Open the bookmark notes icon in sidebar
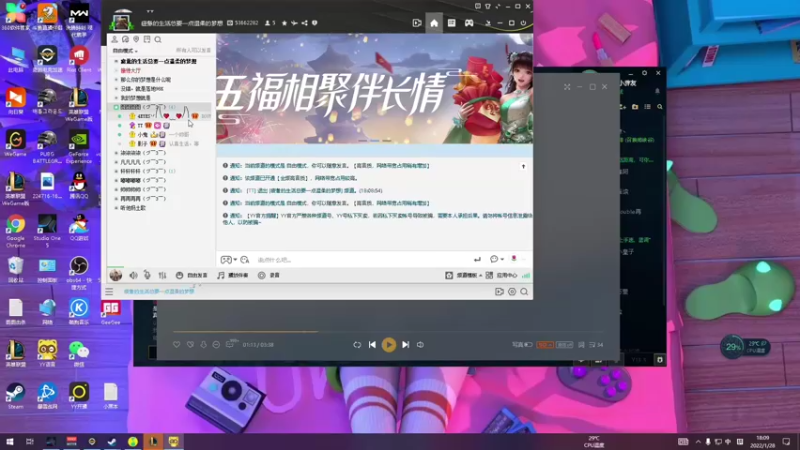Image resolution: width=800 pixels, height=450 pixels. pos(147,39)
